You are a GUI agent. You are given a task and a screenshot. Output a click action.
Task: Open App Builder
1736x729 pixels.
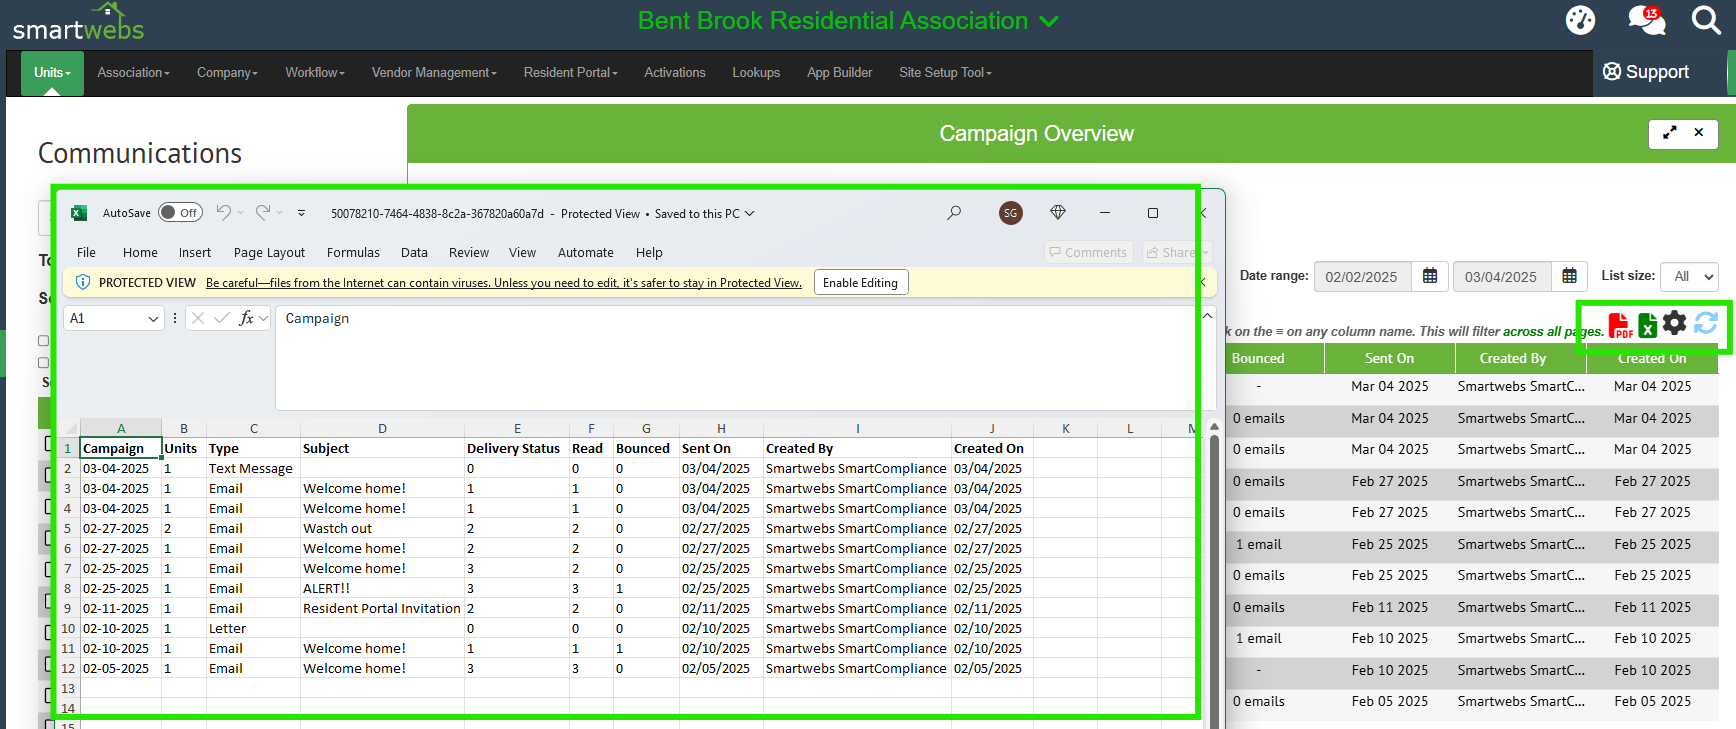[x=840, y=73]
